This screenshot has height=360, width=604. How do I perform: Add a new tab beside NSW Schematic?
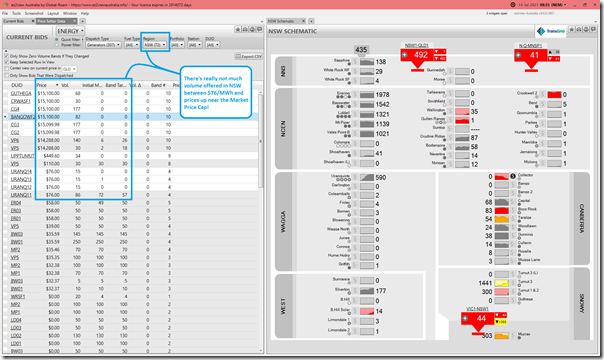[x=311, y=21]
